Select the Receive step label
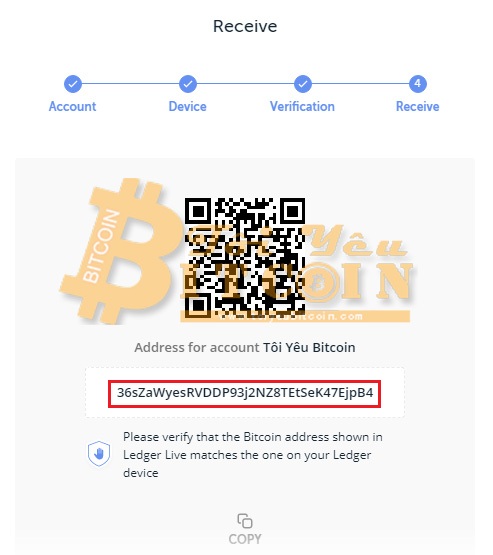493x555 pixels. coord(418,107)
